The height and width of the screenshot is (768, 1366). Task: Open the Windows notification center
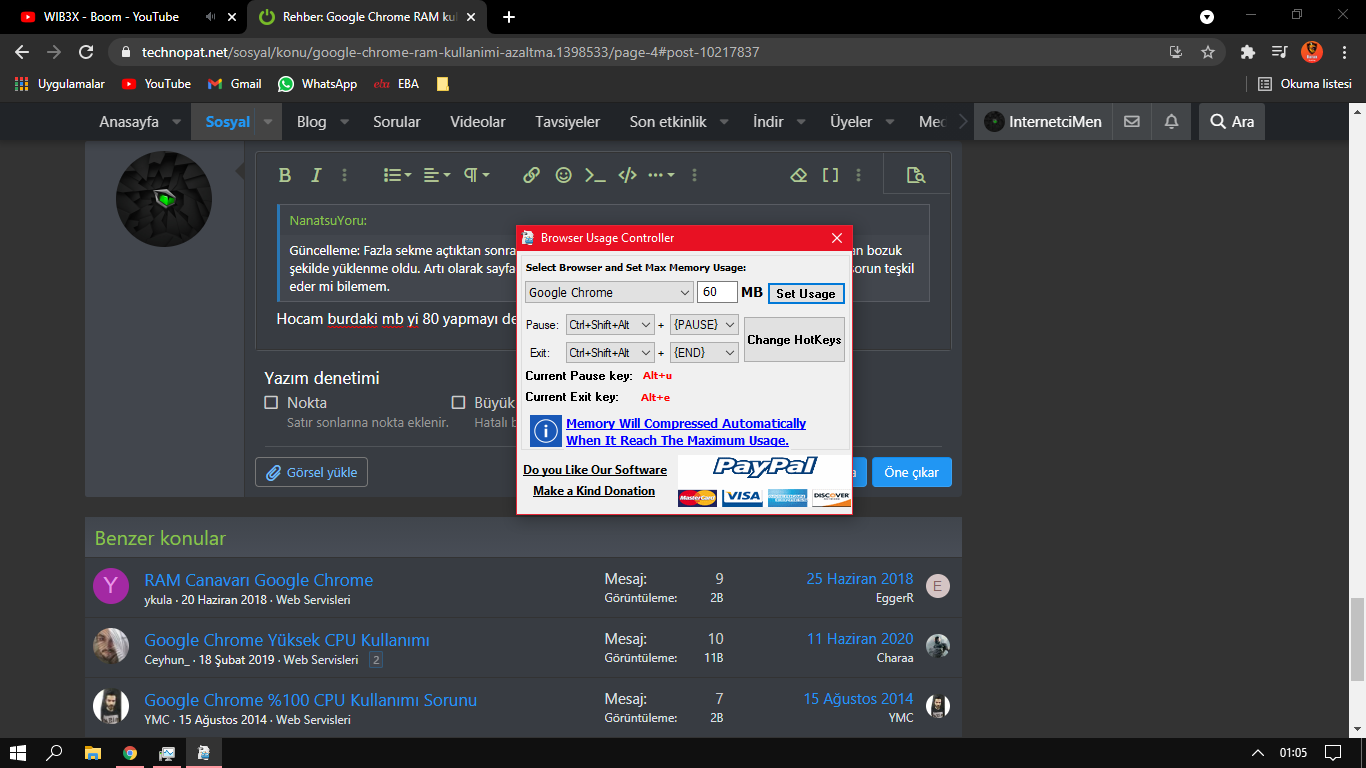tap(1333, 753)
